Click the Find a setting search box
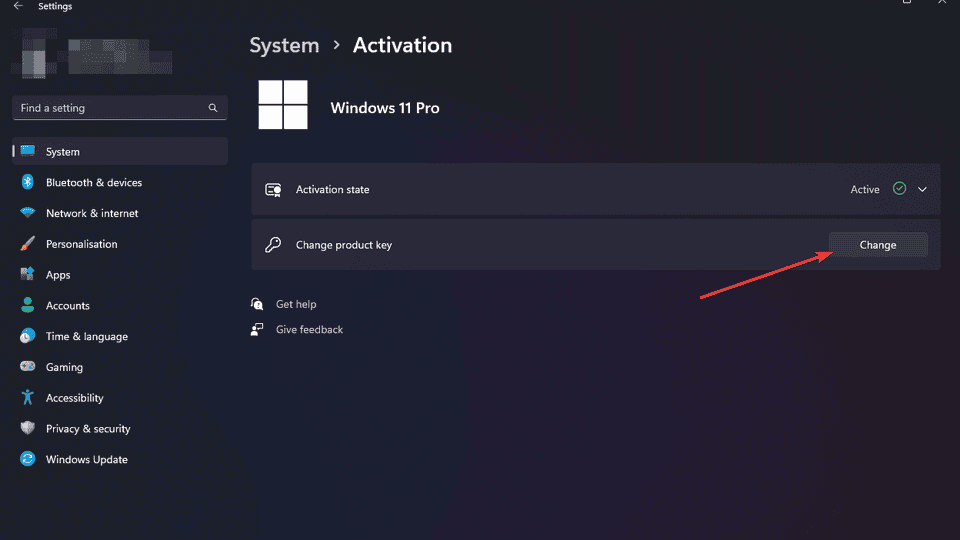The width and height of the screenshot is (960, 540). tap(120, 108)
